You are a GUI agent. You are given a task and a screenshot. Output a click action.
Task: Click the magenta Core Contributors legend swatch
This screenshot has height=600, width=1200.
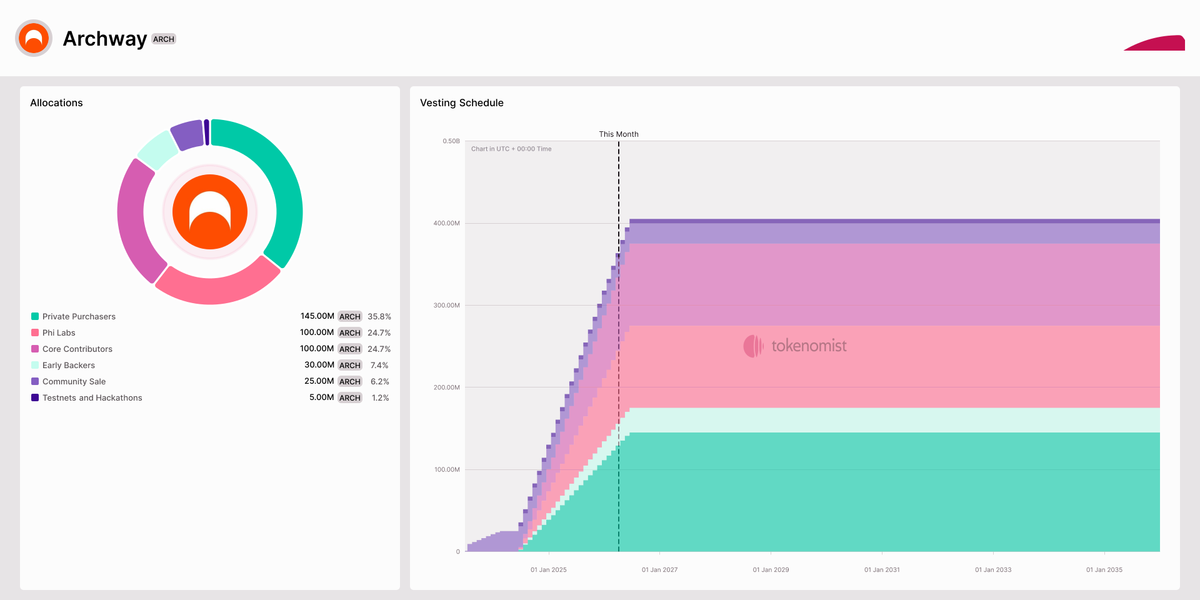click(34, 348)
